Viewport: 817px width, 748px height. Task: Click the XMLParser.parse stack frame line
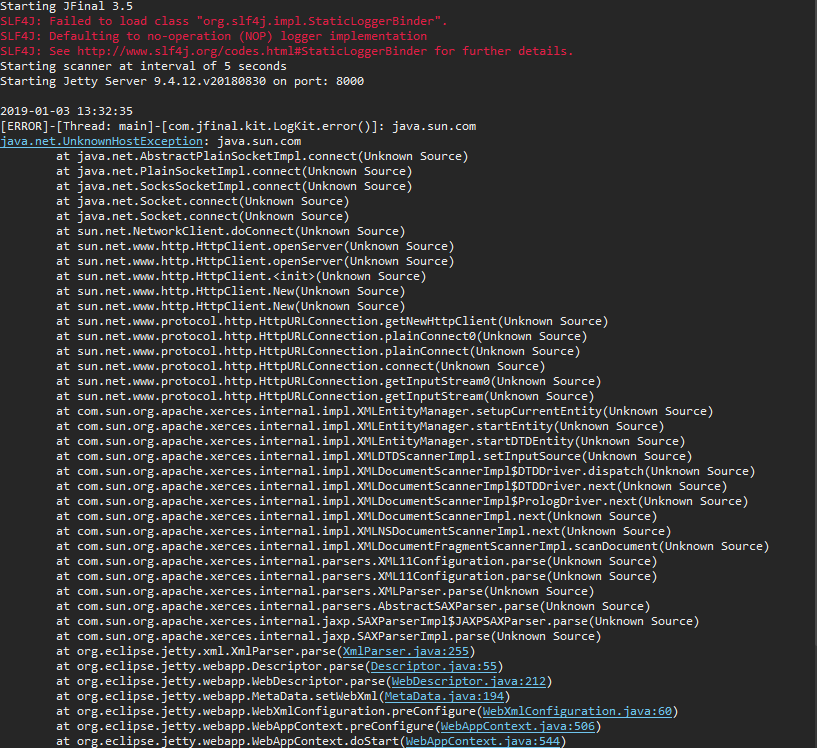[x=325, y=592]
